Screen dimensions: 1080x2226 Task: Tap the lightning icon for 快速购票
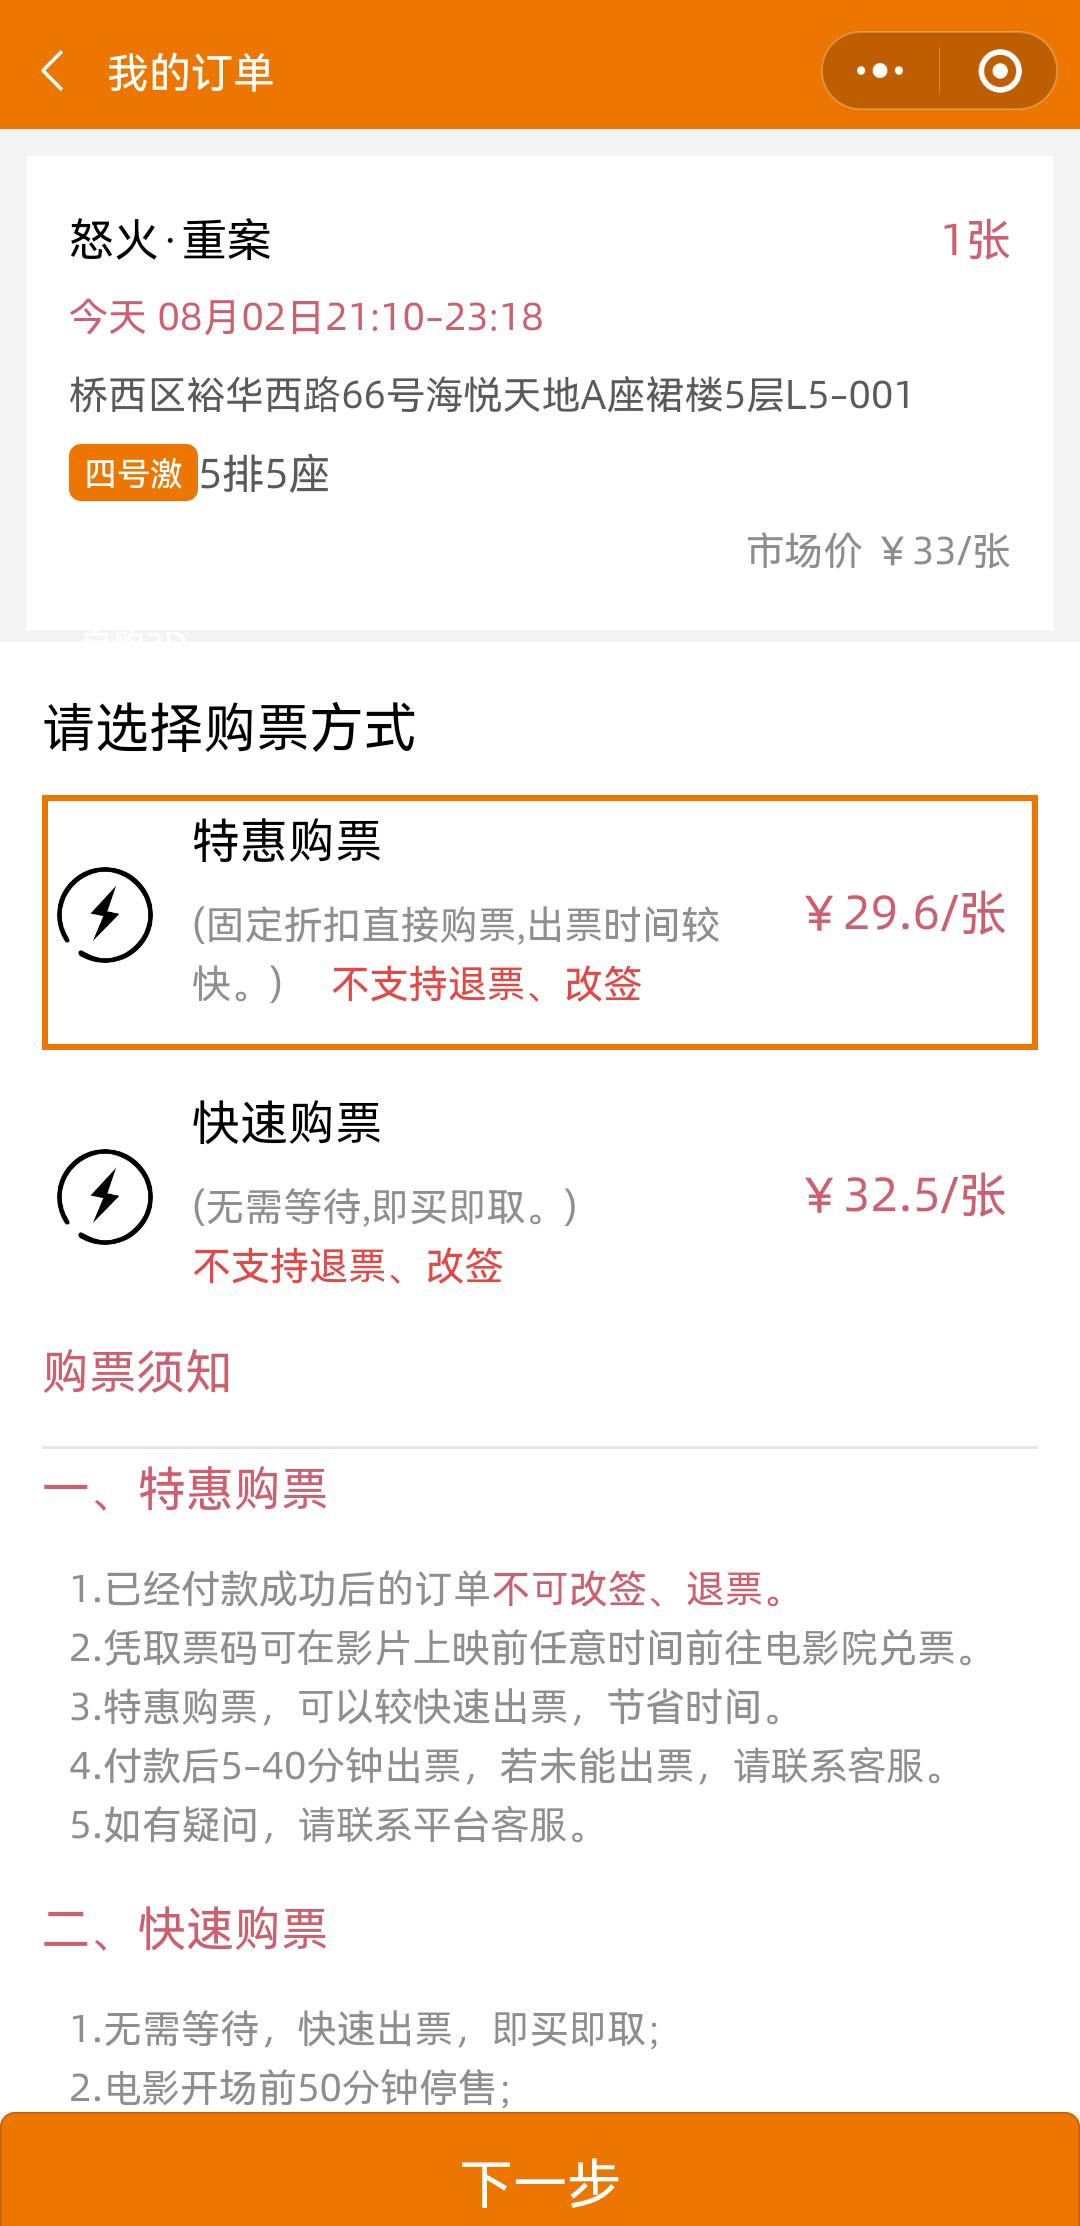(105, 1197)
